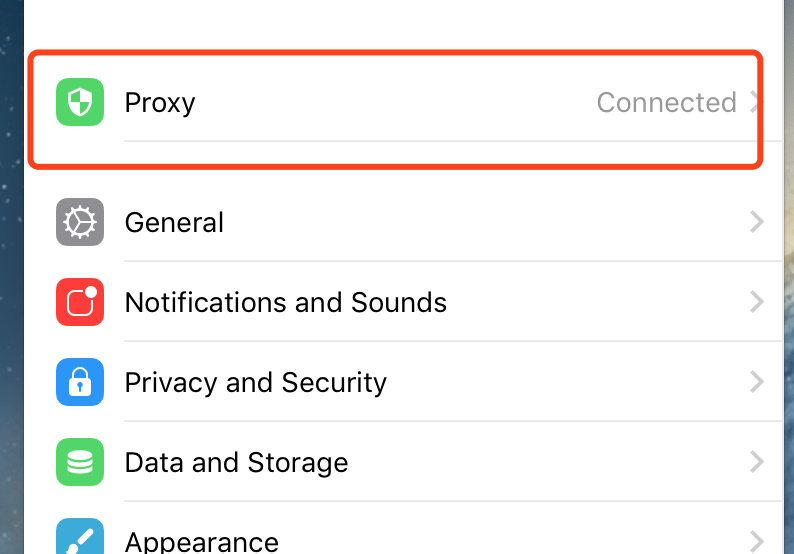Click the desktop wallpaper left of window
Image resolution: width=794 pixels, height=554 pixels.
coord(11,300)
